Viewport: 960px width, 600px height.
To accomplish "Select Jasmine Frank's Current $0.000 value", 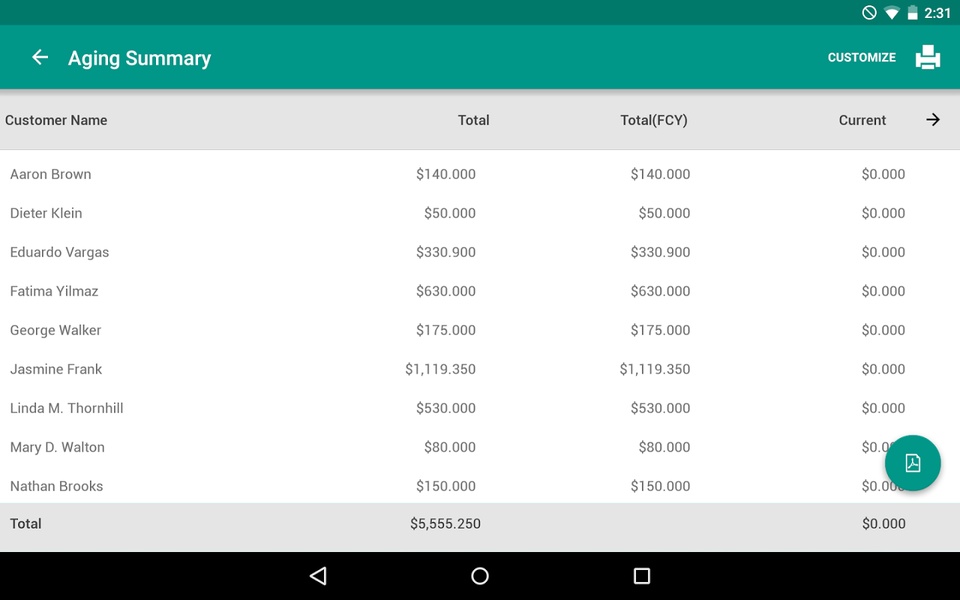I will click(883, 369).
